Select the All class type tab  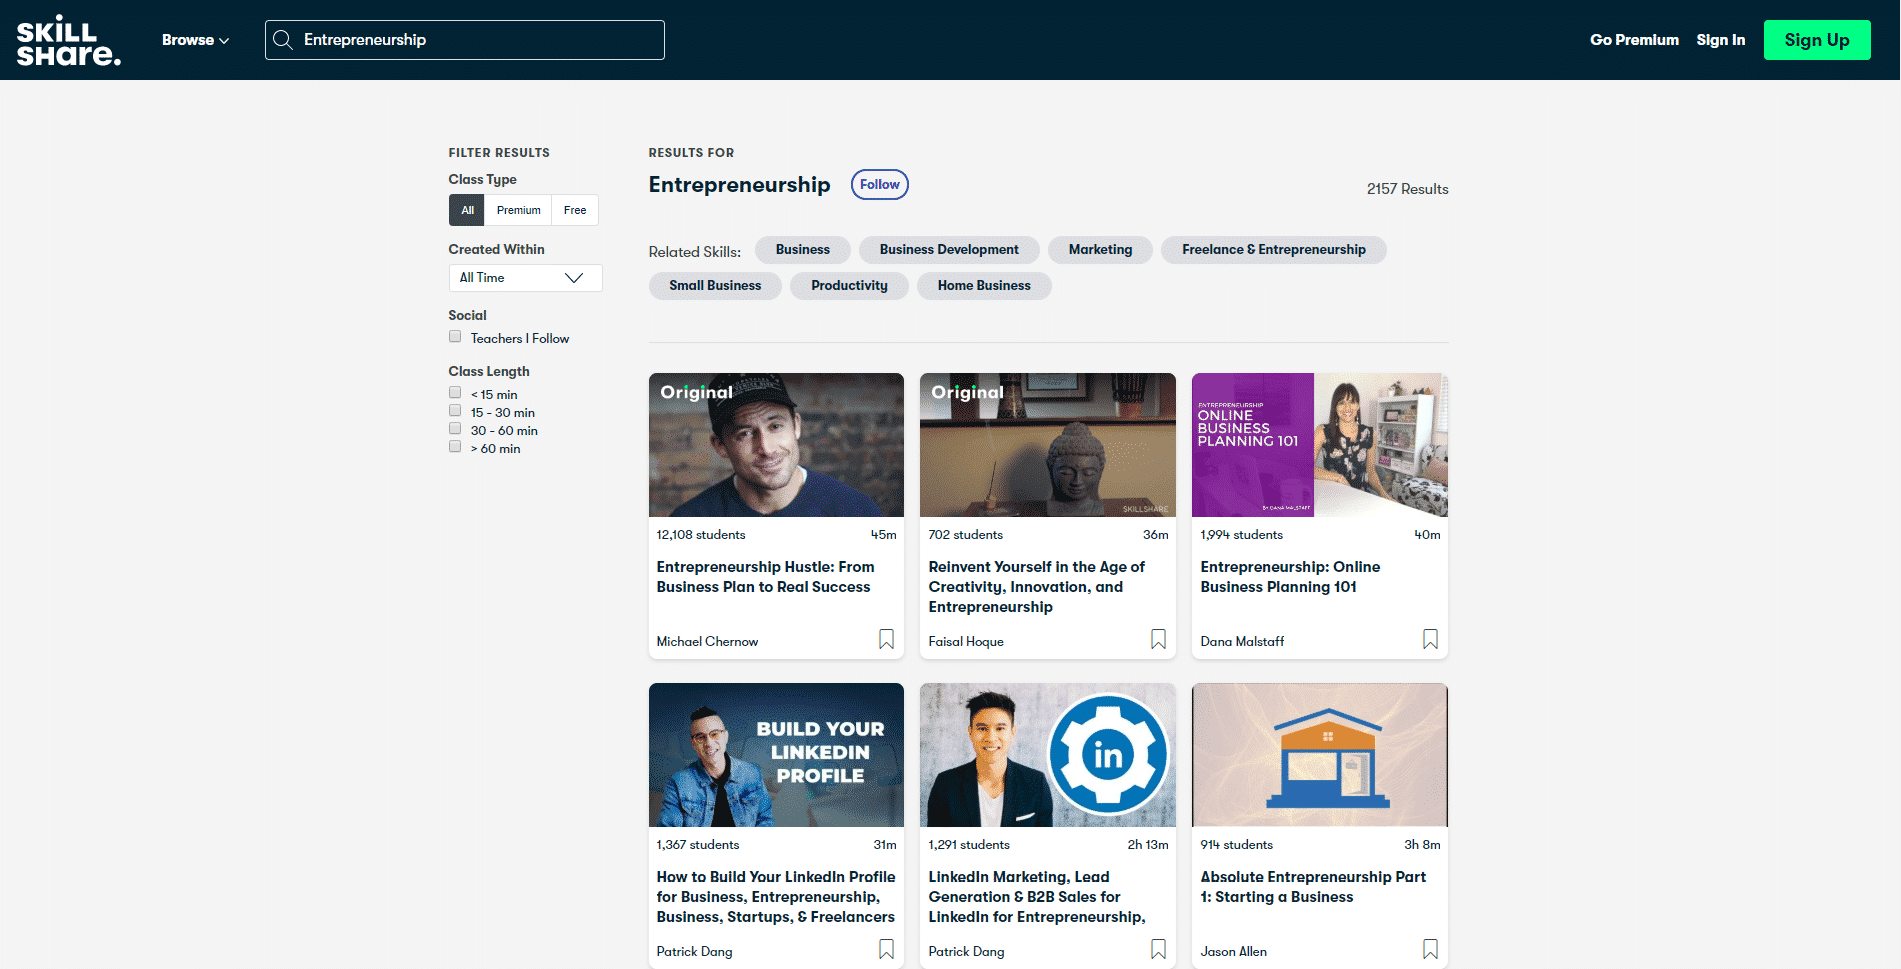coord(467,210)
